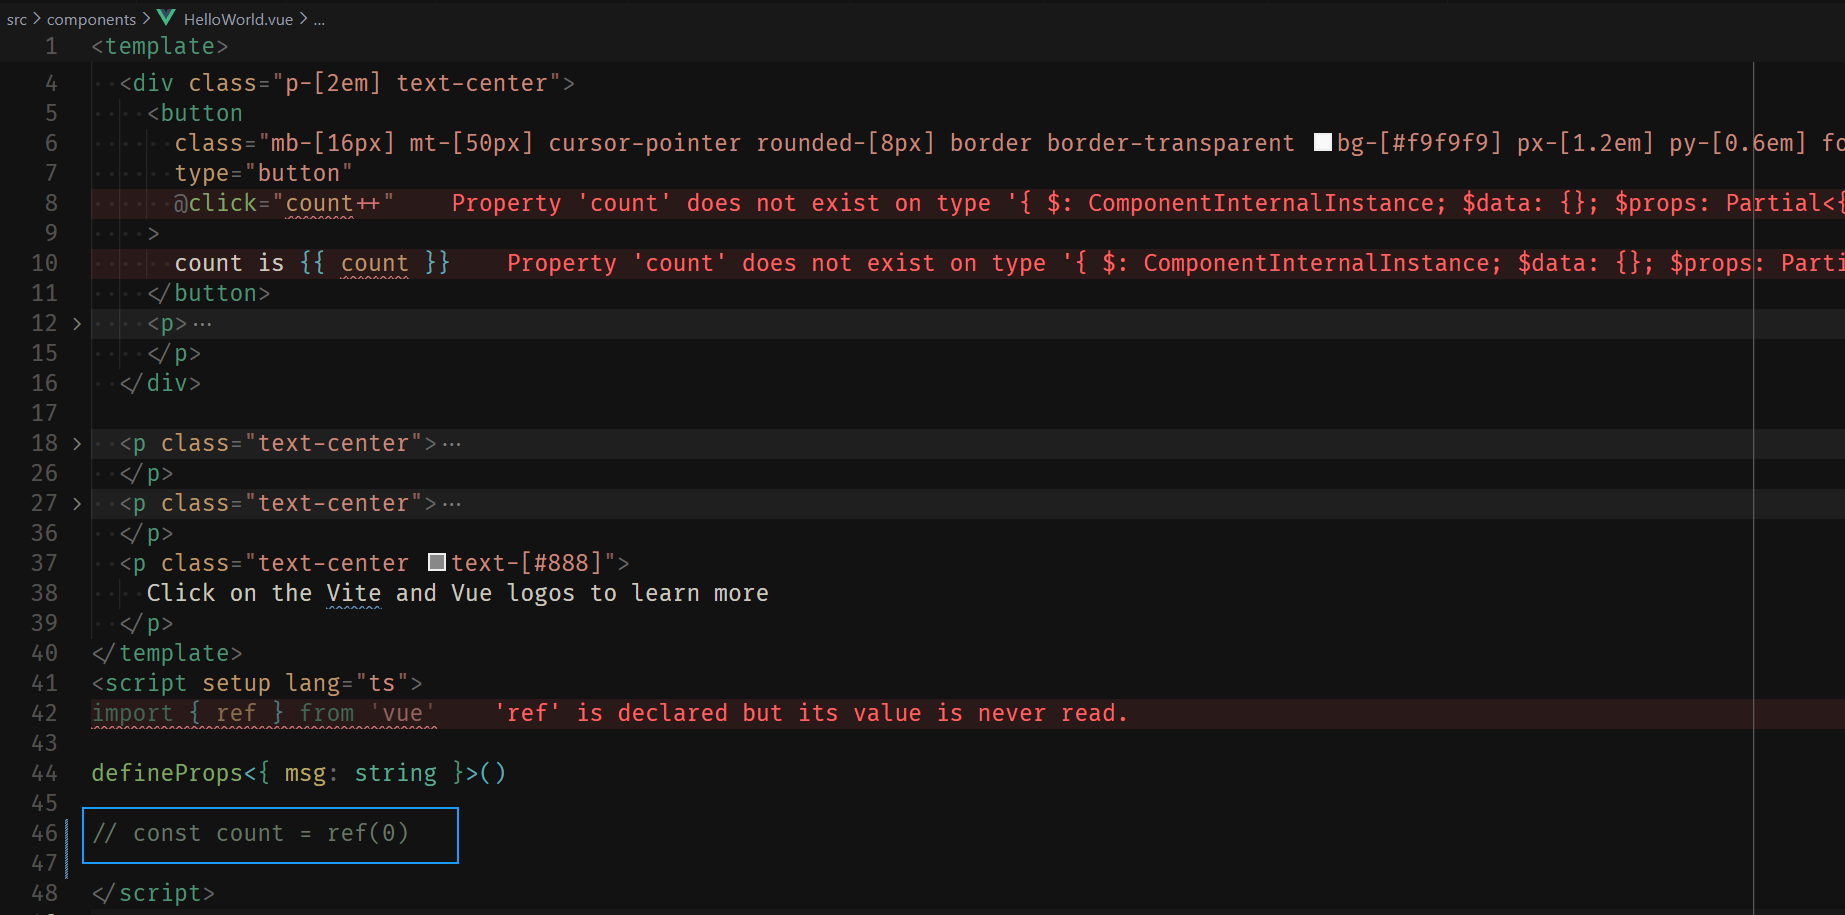Click 'type="button"' attribute on line 7

tap(264, 173)
